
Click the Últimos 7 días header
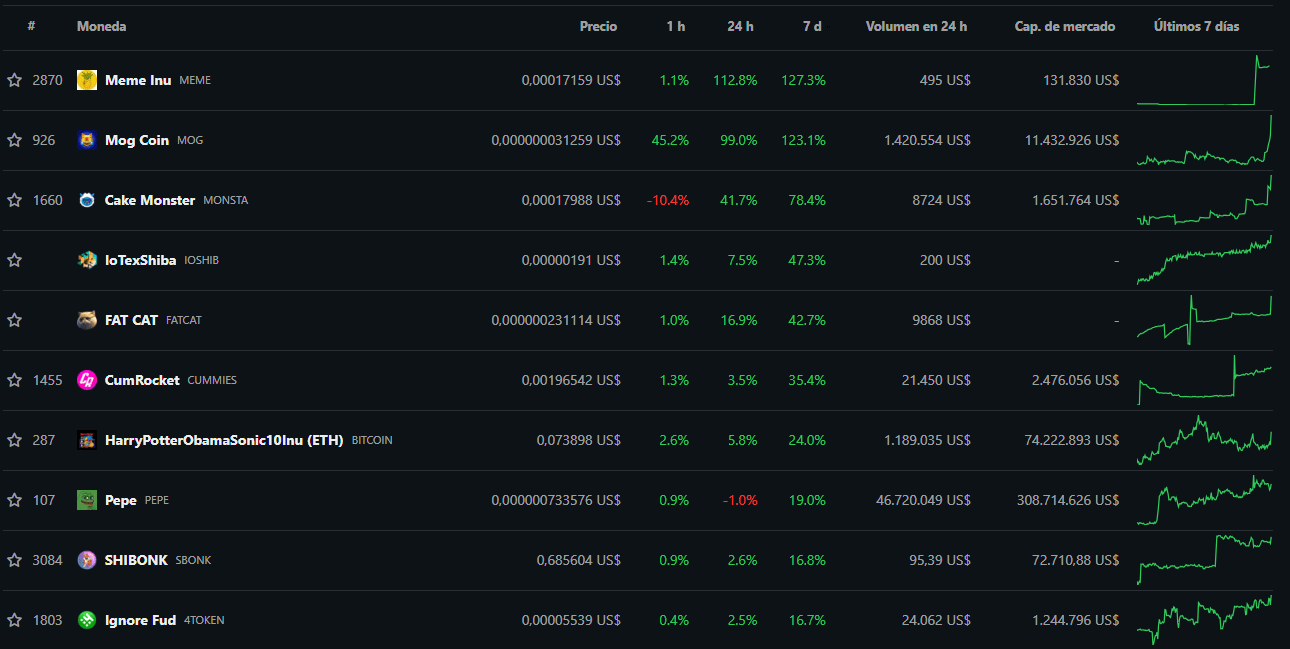[1196, 26]
